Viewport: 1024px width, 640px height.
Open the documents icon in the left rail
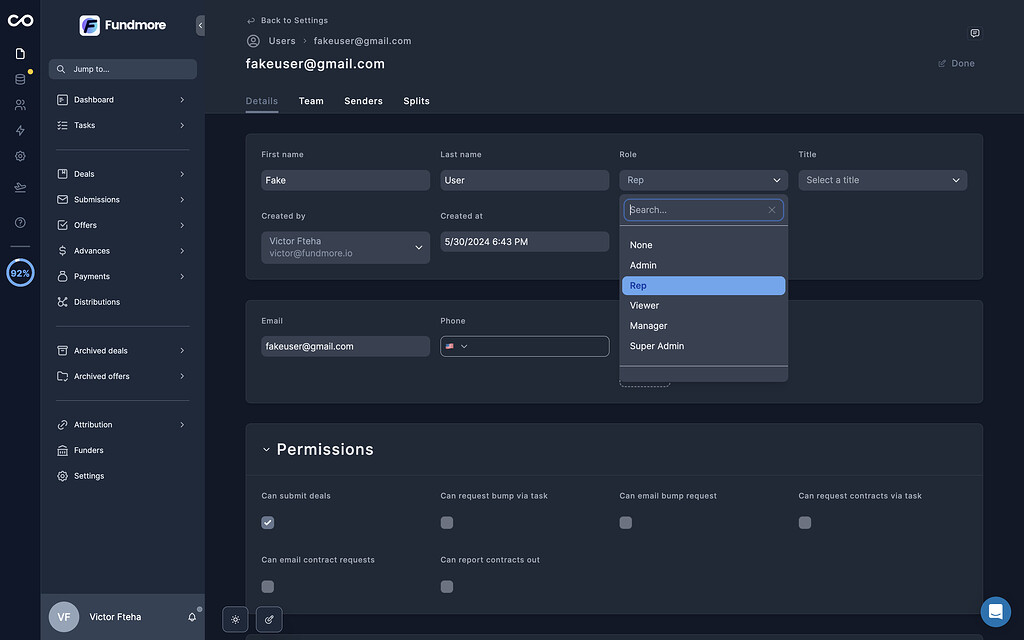(20, 52)
